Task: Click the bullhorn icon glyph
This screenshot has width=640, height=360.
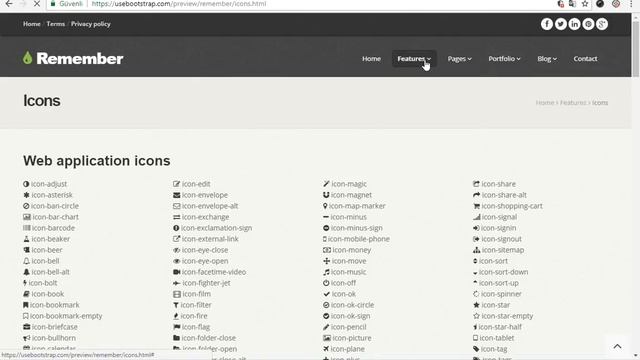Action: point(27,338)
